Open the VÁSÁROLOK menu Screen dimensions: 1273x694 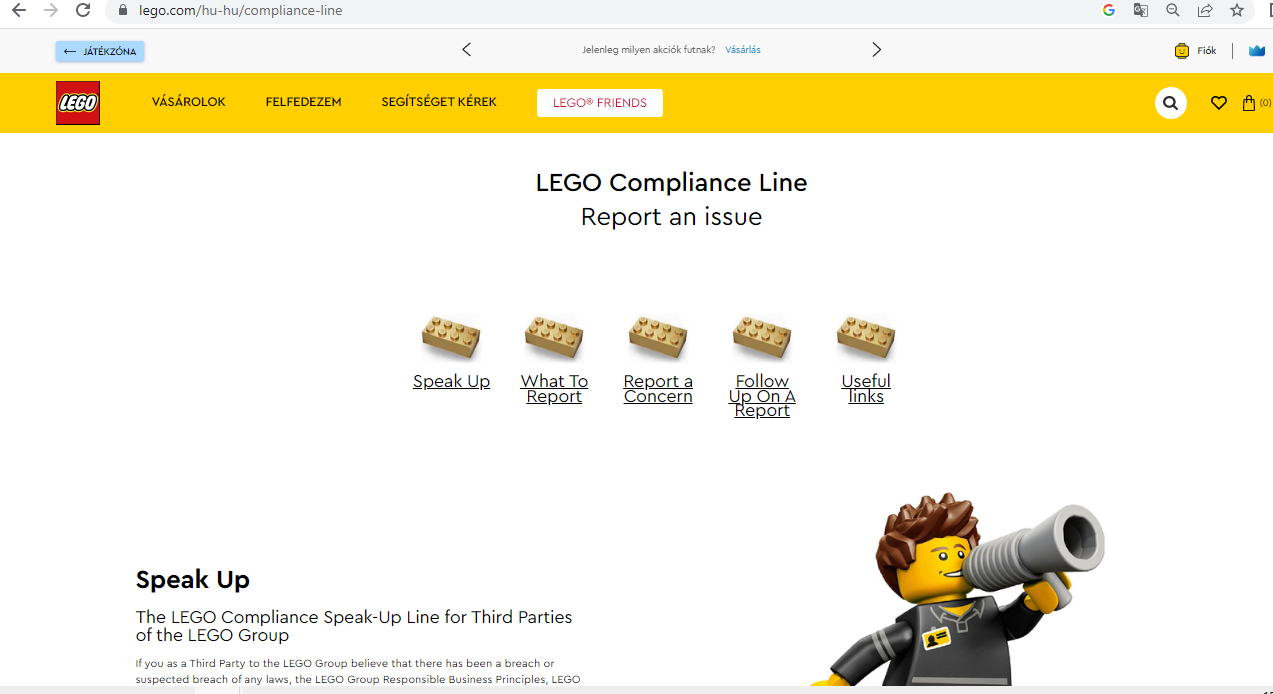tap(189, 102)
